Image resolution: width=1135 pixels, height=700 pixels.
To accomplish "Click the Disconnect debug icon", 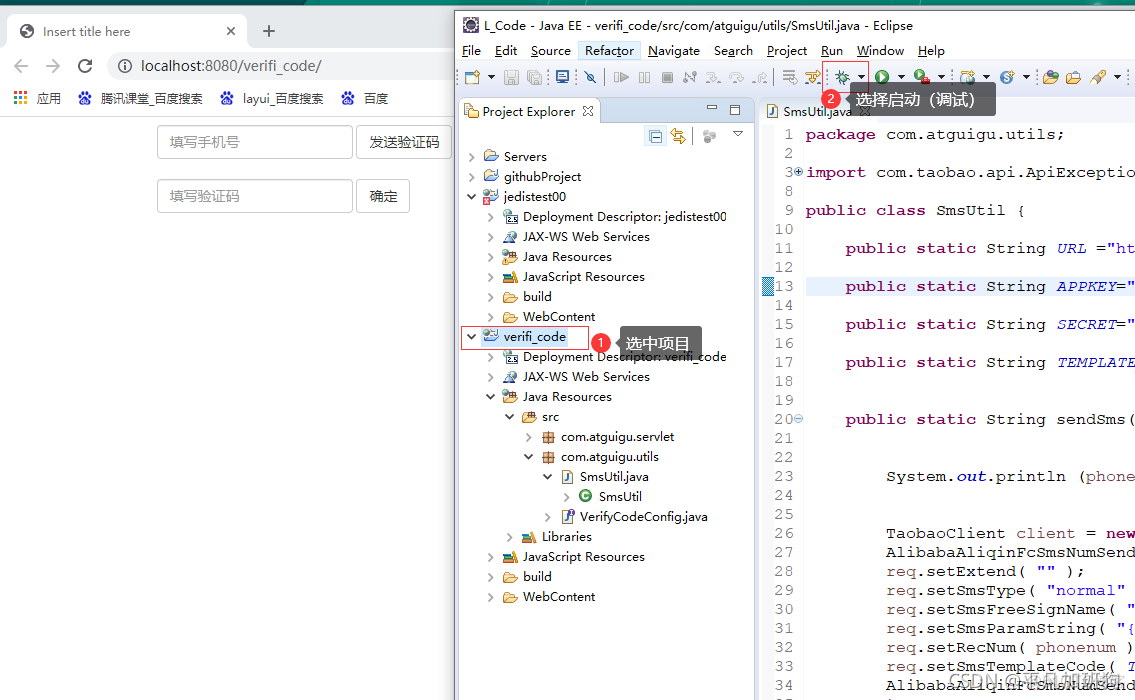I will coord(690,77).
